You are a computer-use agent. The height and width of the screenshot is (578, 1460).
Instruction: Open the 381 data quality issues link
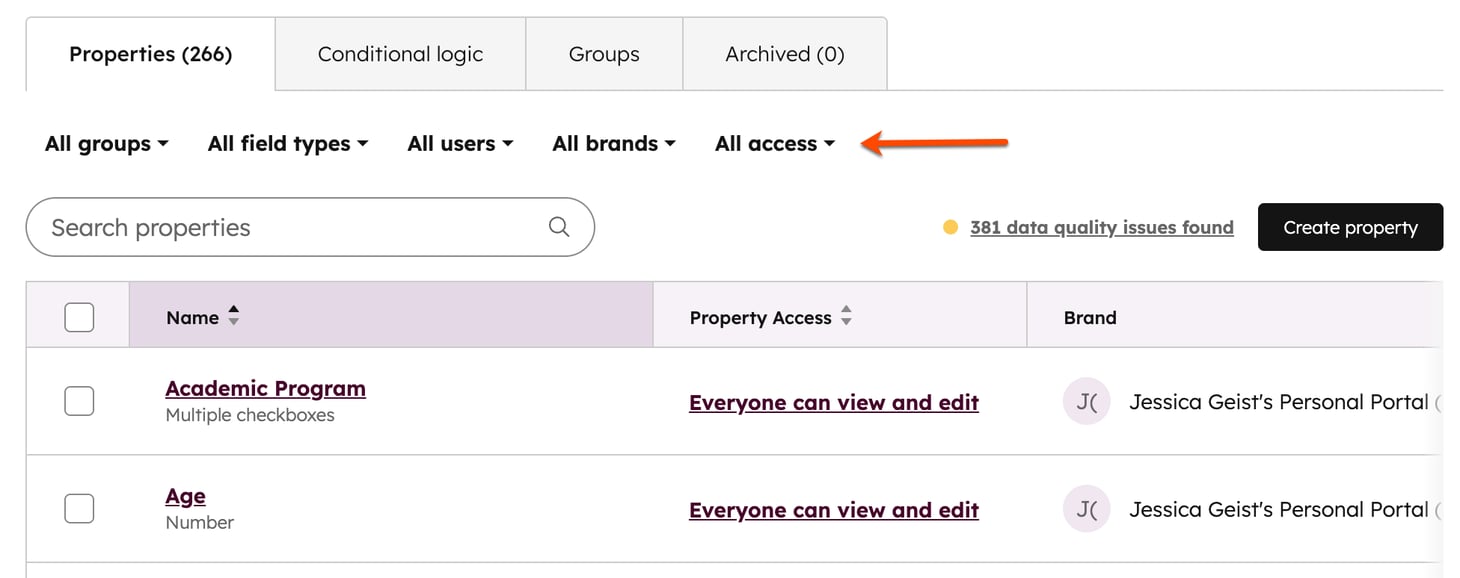[x=1101, y=227]
